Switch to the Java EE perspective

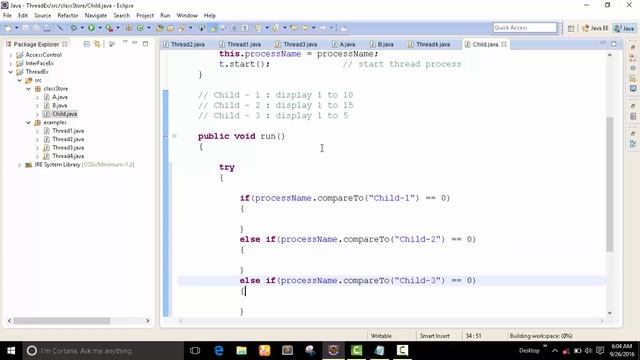pos(595,28)
